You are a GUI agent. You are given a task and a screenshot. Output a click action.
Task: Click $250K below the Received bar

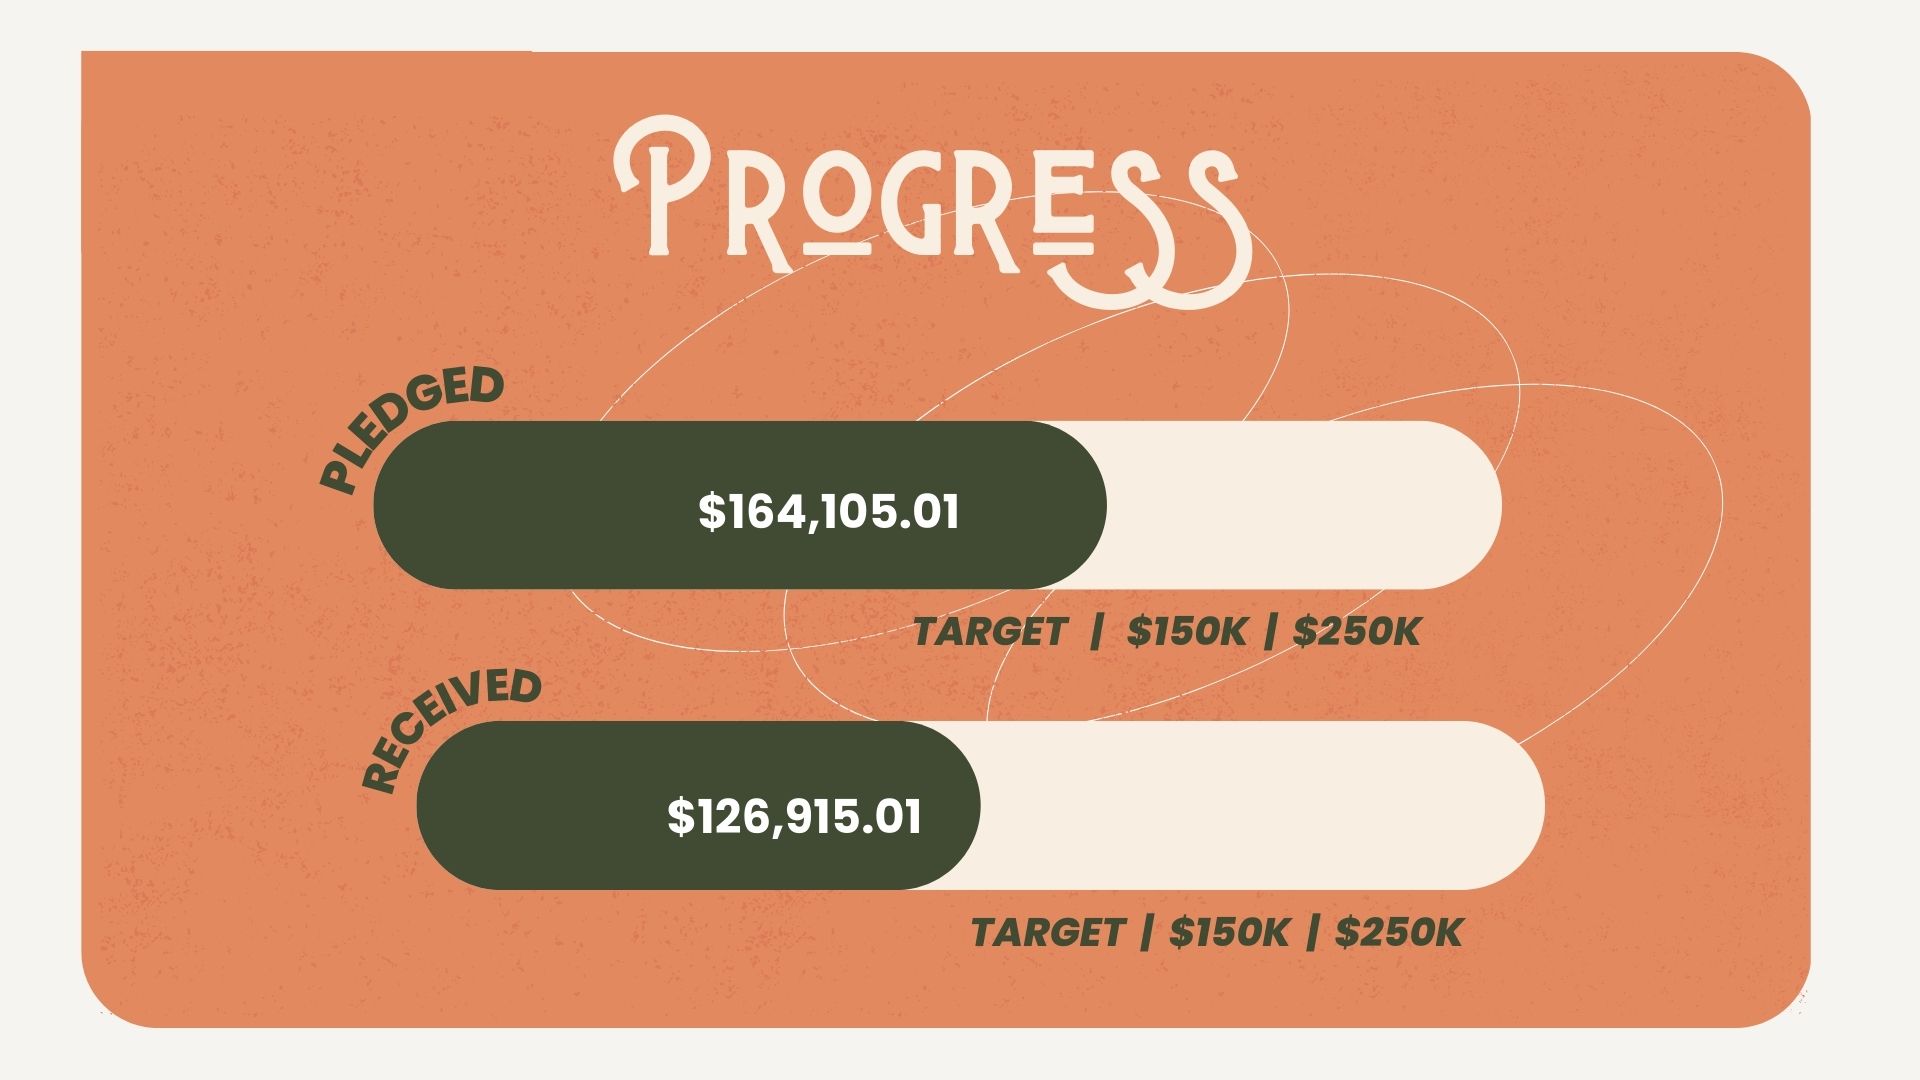(x=1399, y=933)
